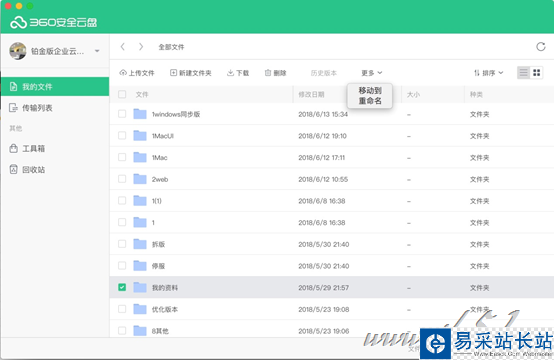Go back with left arrow
This screenshot has width=554, height=360.
[123, 47]
